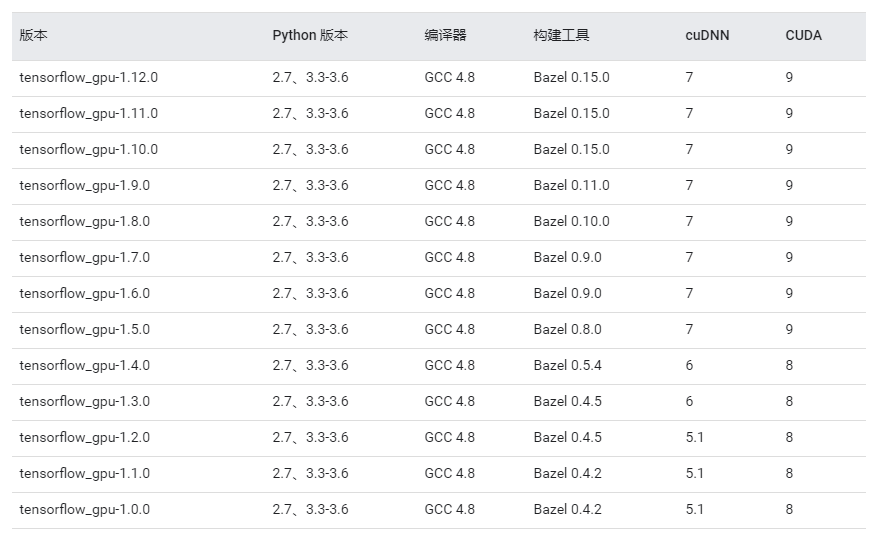Select the tensorflow_gpu-1.12.0 version cell
Screen dimensions: 891x549
(x=89, y=77)
